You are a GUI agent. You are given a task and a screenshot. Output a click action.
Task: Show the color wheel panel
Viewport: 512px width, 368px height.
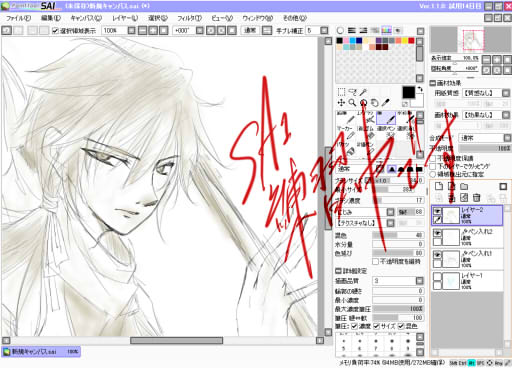coord(340,31)
